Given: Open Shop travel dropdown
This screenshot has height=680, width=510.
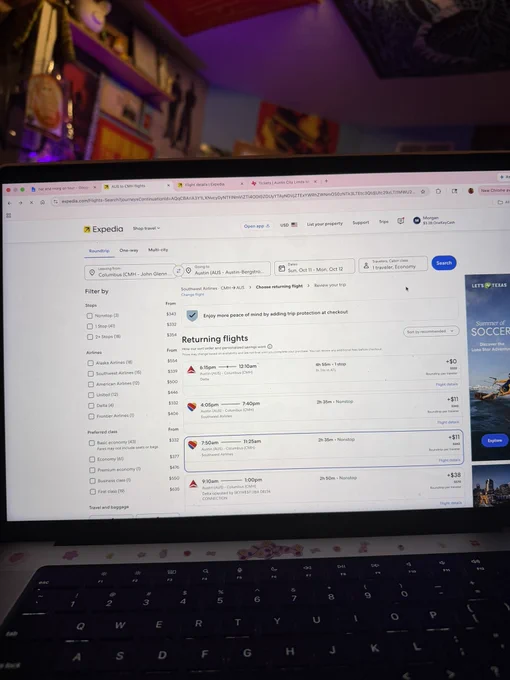Looking at the screenshot, I should click(x=147, y=228).
